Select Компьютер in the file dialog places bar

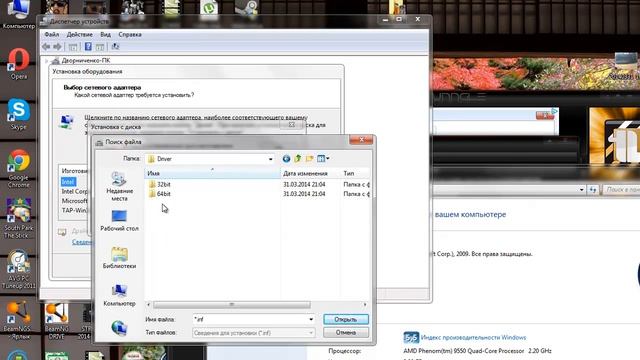point(119,296)
